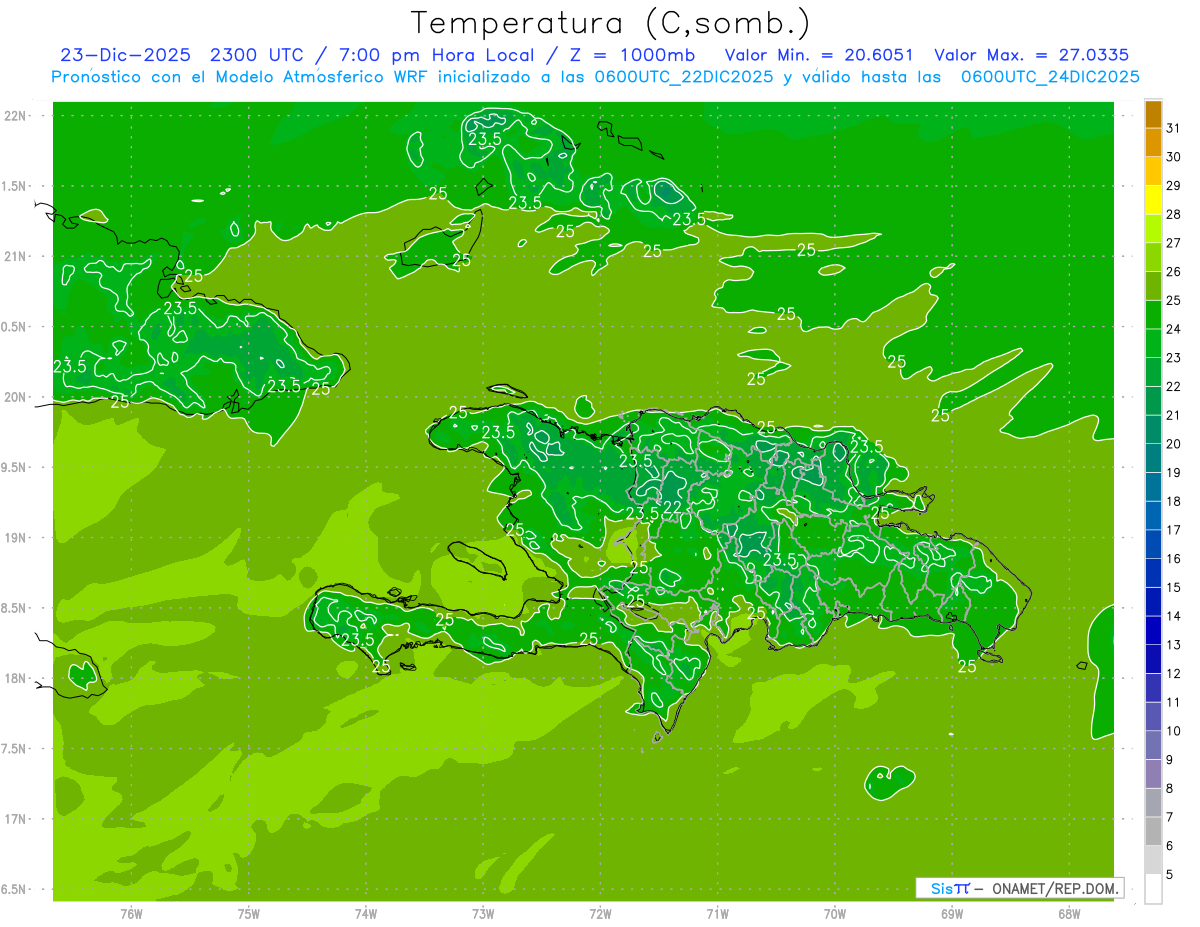Image resolution: width=1200 pixels, height=927 pixels.
Task: Pick the legend color band between 25 and 26
Action: (x=1153, y=286)
